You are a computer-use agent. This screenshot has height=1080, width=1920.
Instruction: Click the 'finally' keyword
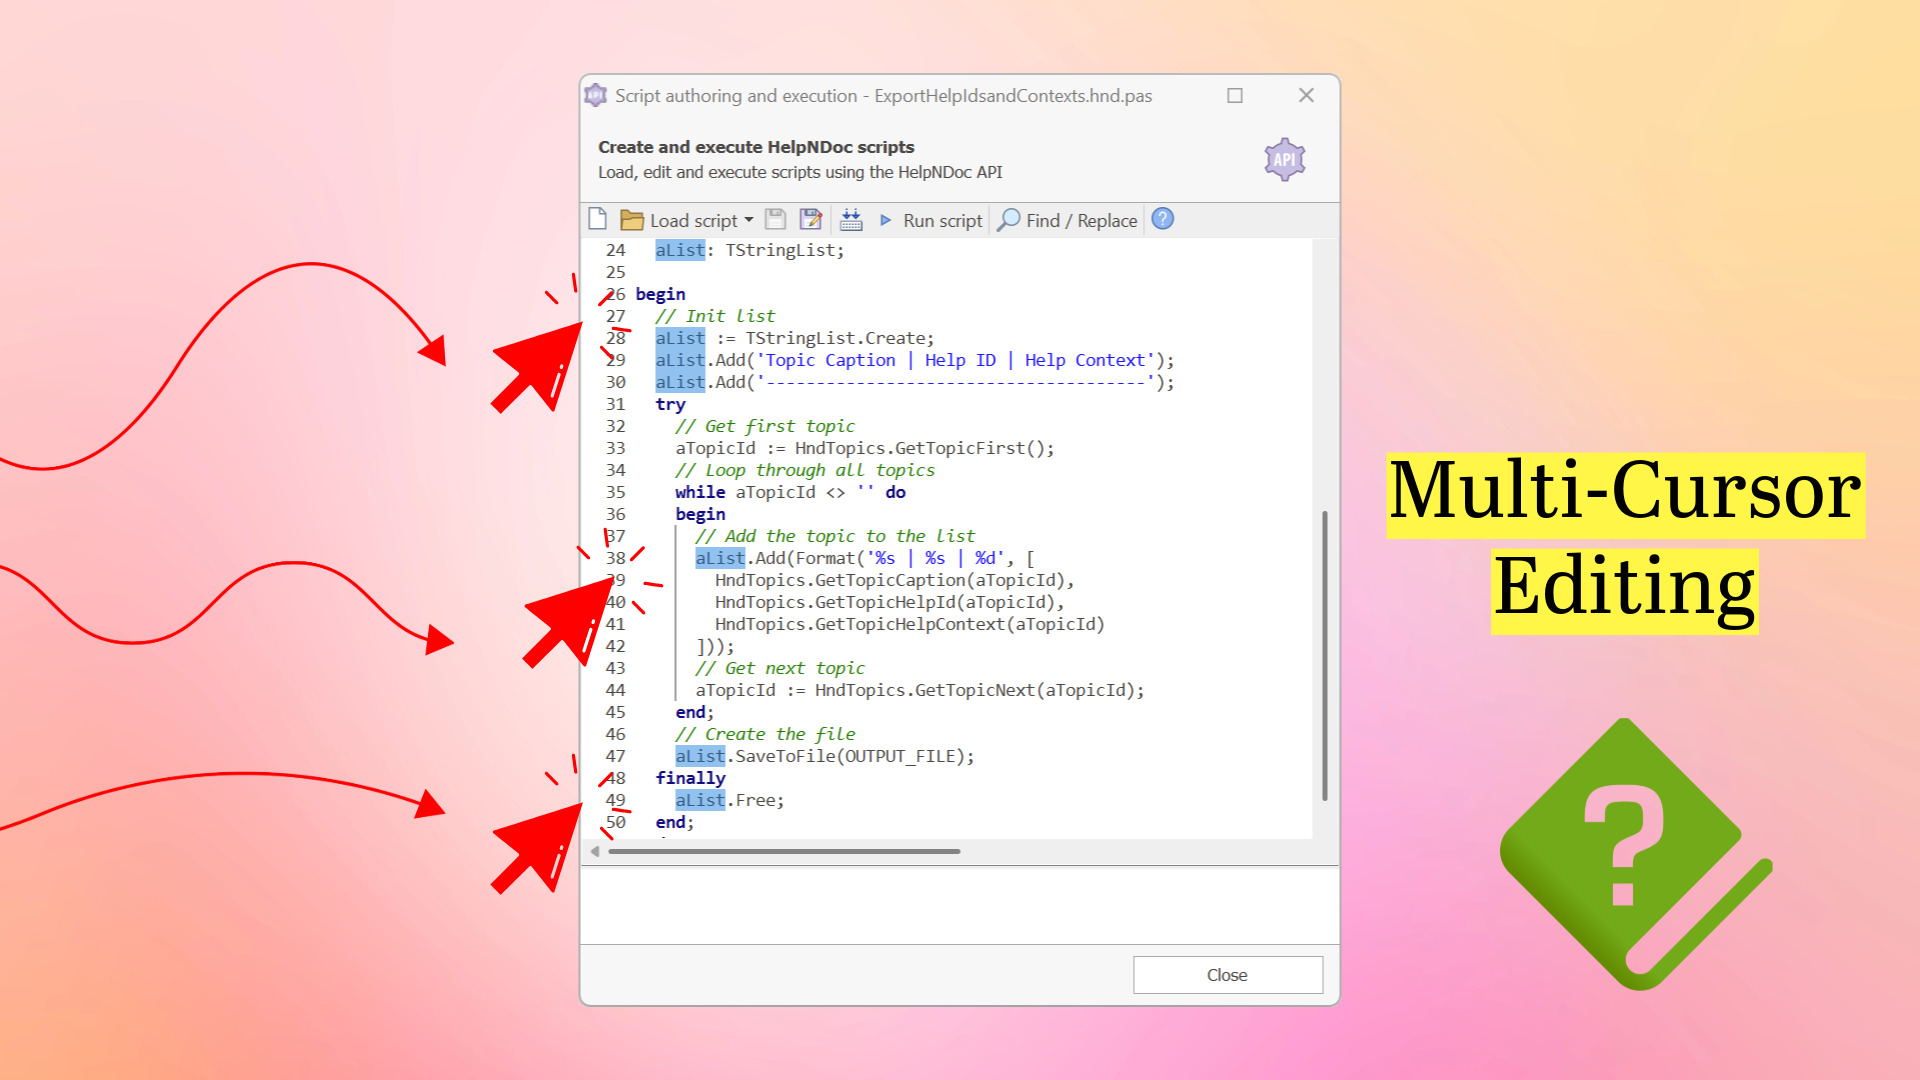pyautogui.click(x=690, y=778)
